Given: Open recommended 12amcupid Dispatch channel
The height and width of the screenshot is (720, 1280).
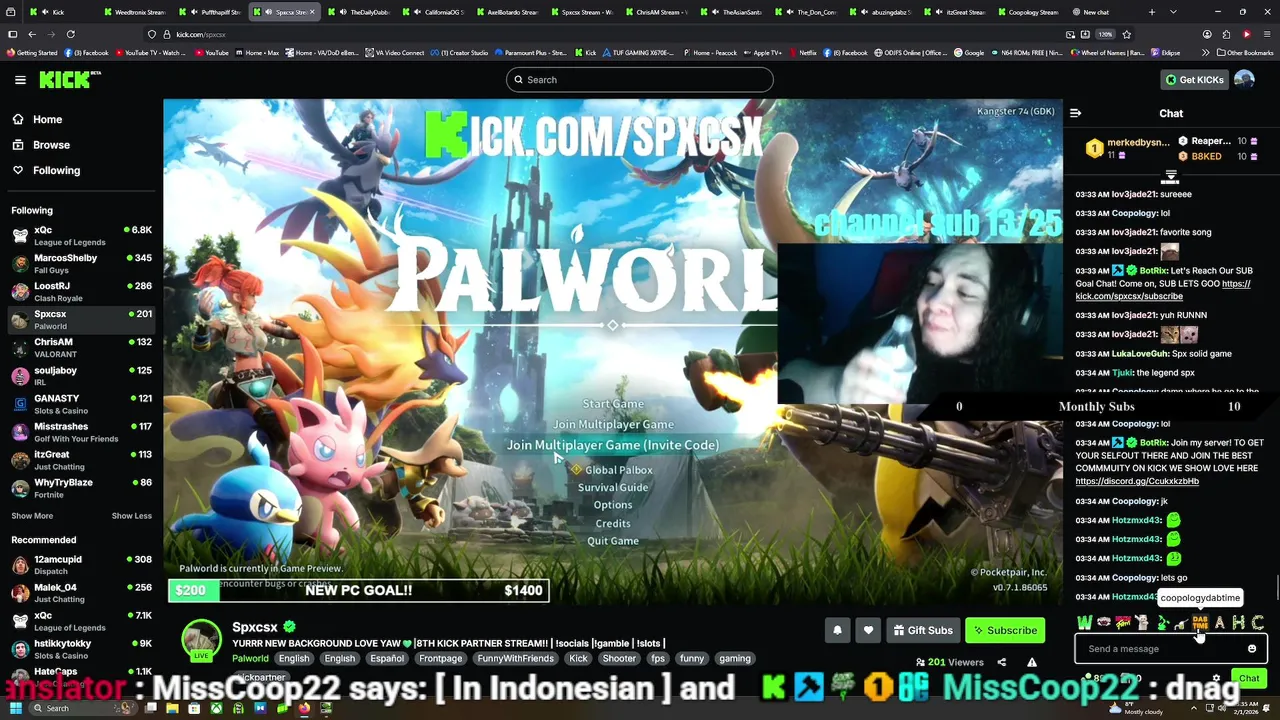Looking at the screenshot, I should pos(82,565).
